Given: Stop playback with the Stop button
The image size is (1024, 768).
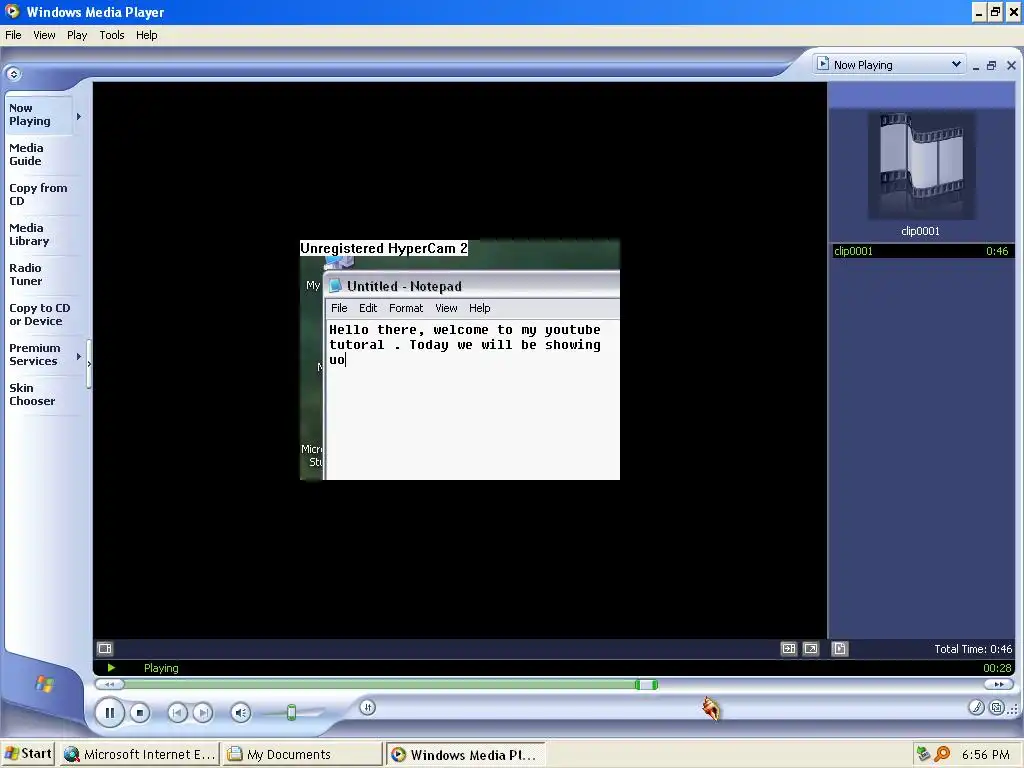Looking at the screenshot, I should point(140,712).
